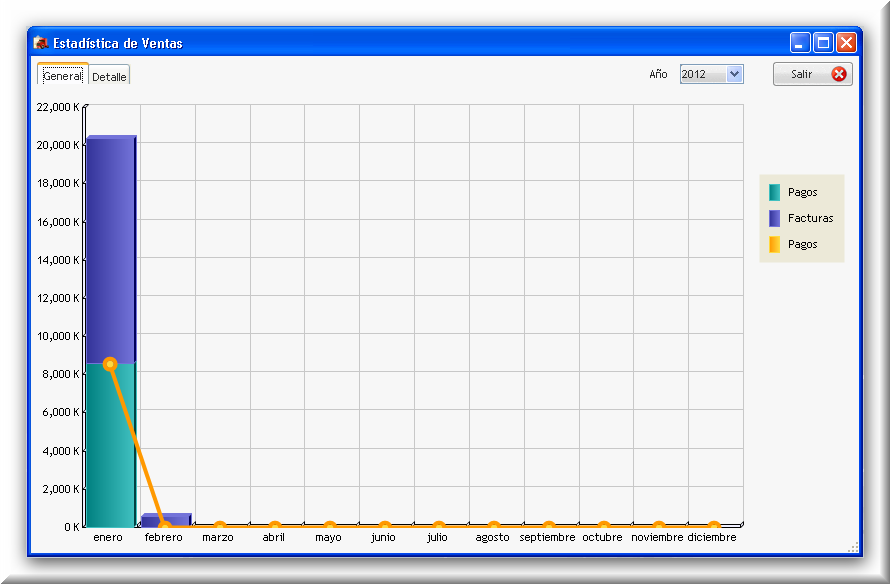Click the enero axis label
890x584 pixels.
(x=108, y=537)
